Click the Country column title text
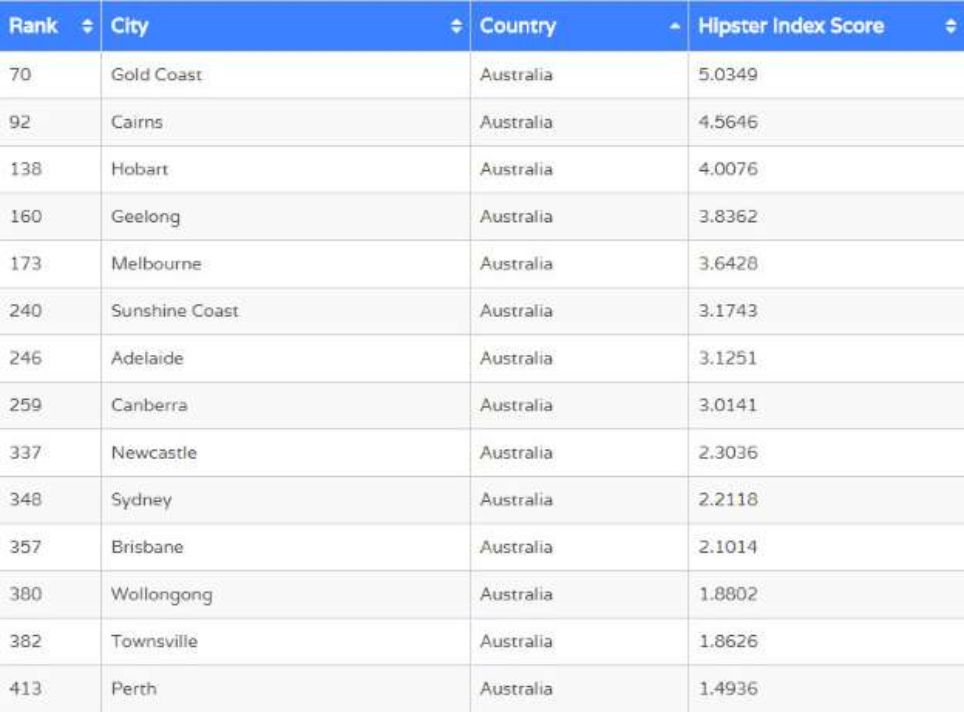Screen dimensions: 964x712 [x=518, y=27]
